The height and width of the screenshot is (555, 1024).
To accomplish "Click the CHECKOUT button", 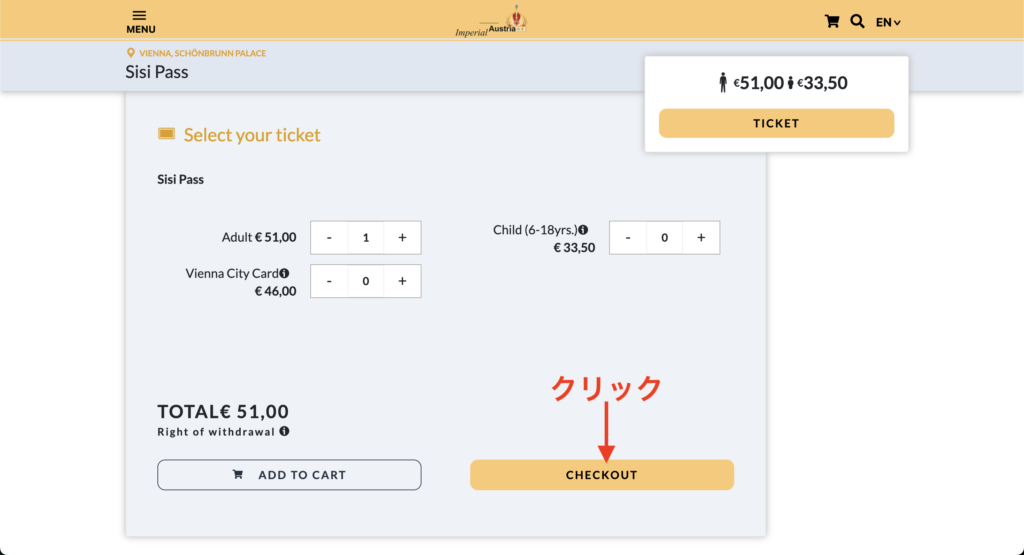I will (x=601, y=475).
